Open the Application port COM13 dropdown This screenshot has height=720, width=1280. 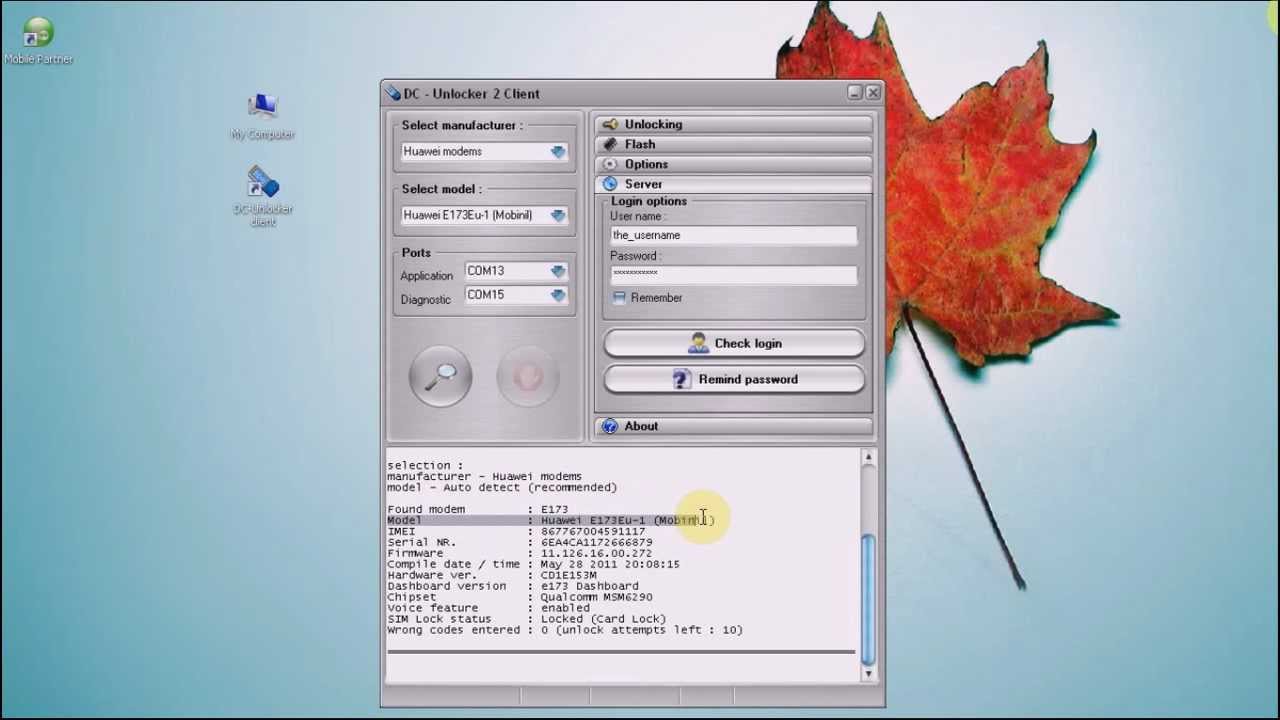point(558,271)
